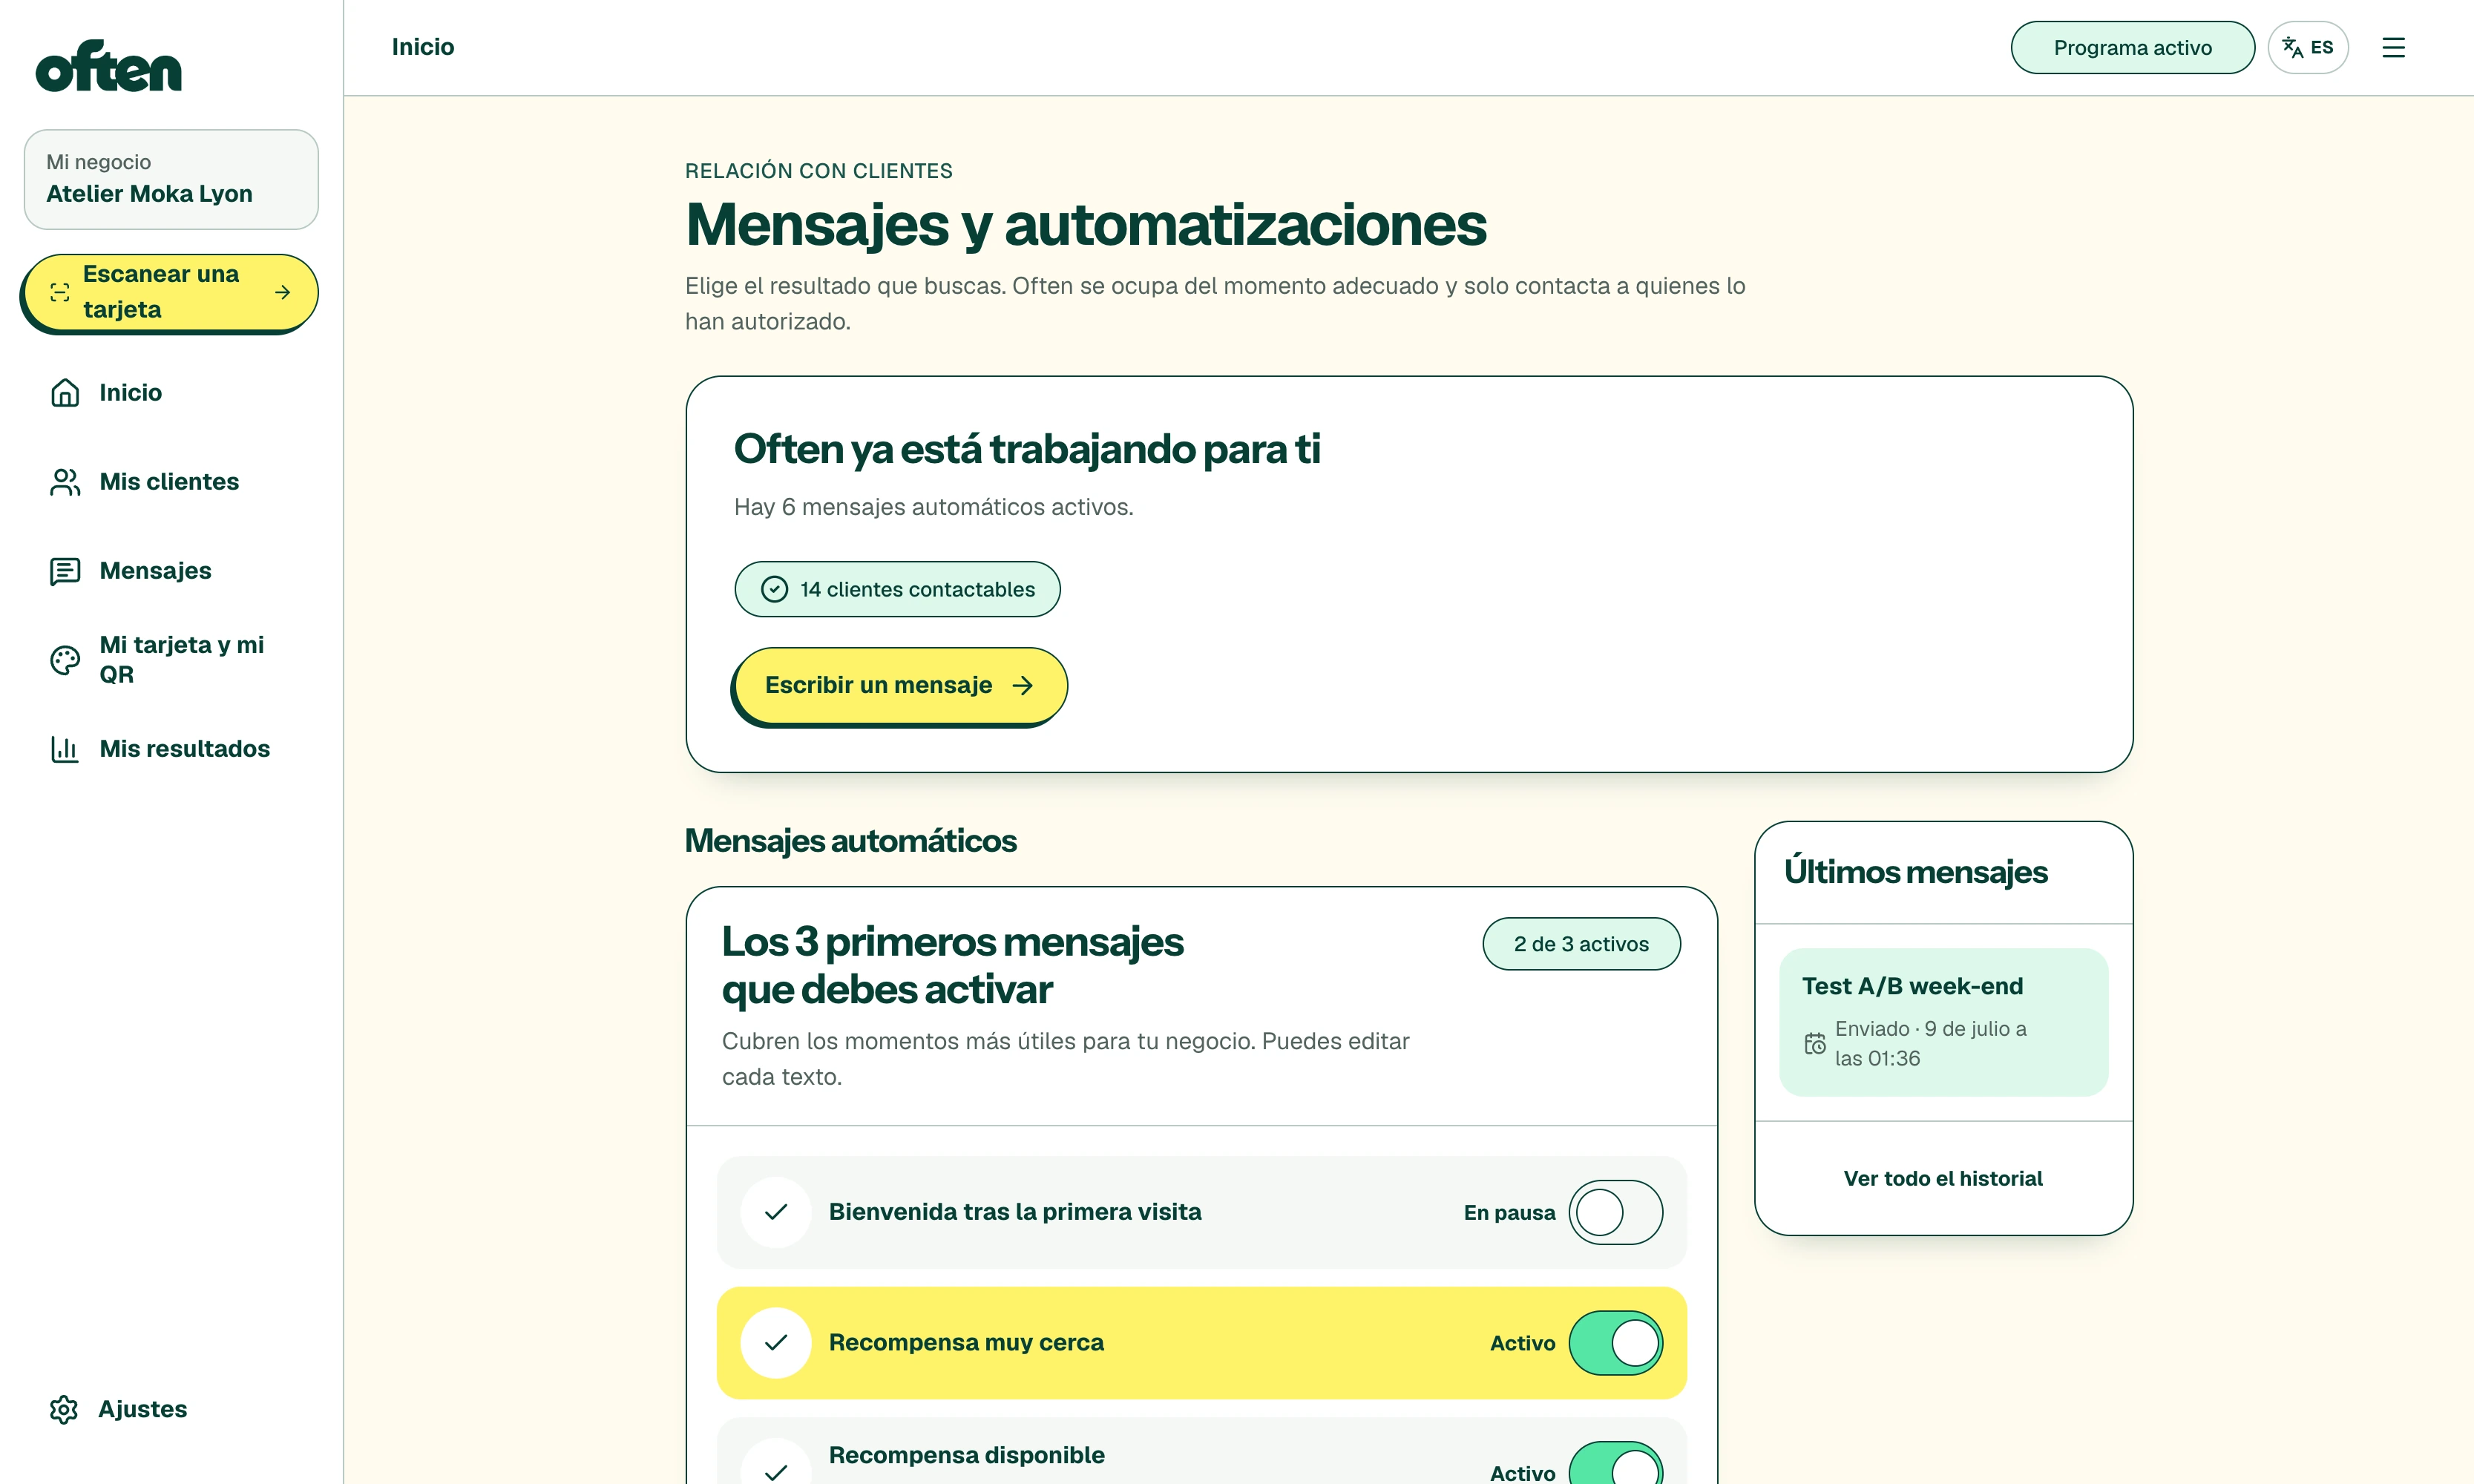Viewport: 2474px width, 1484px height.
Task: Open Ajustes settings
Action: click(x=171, y=1409)
